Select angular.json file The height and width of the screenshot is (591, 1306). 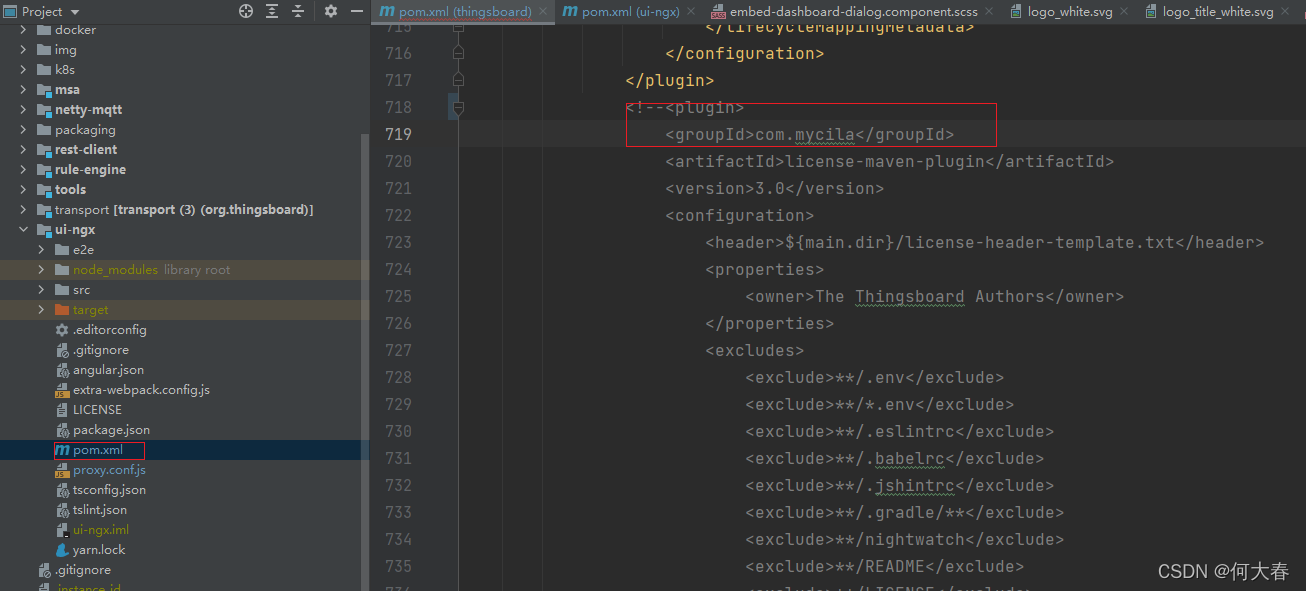(108, 370)
